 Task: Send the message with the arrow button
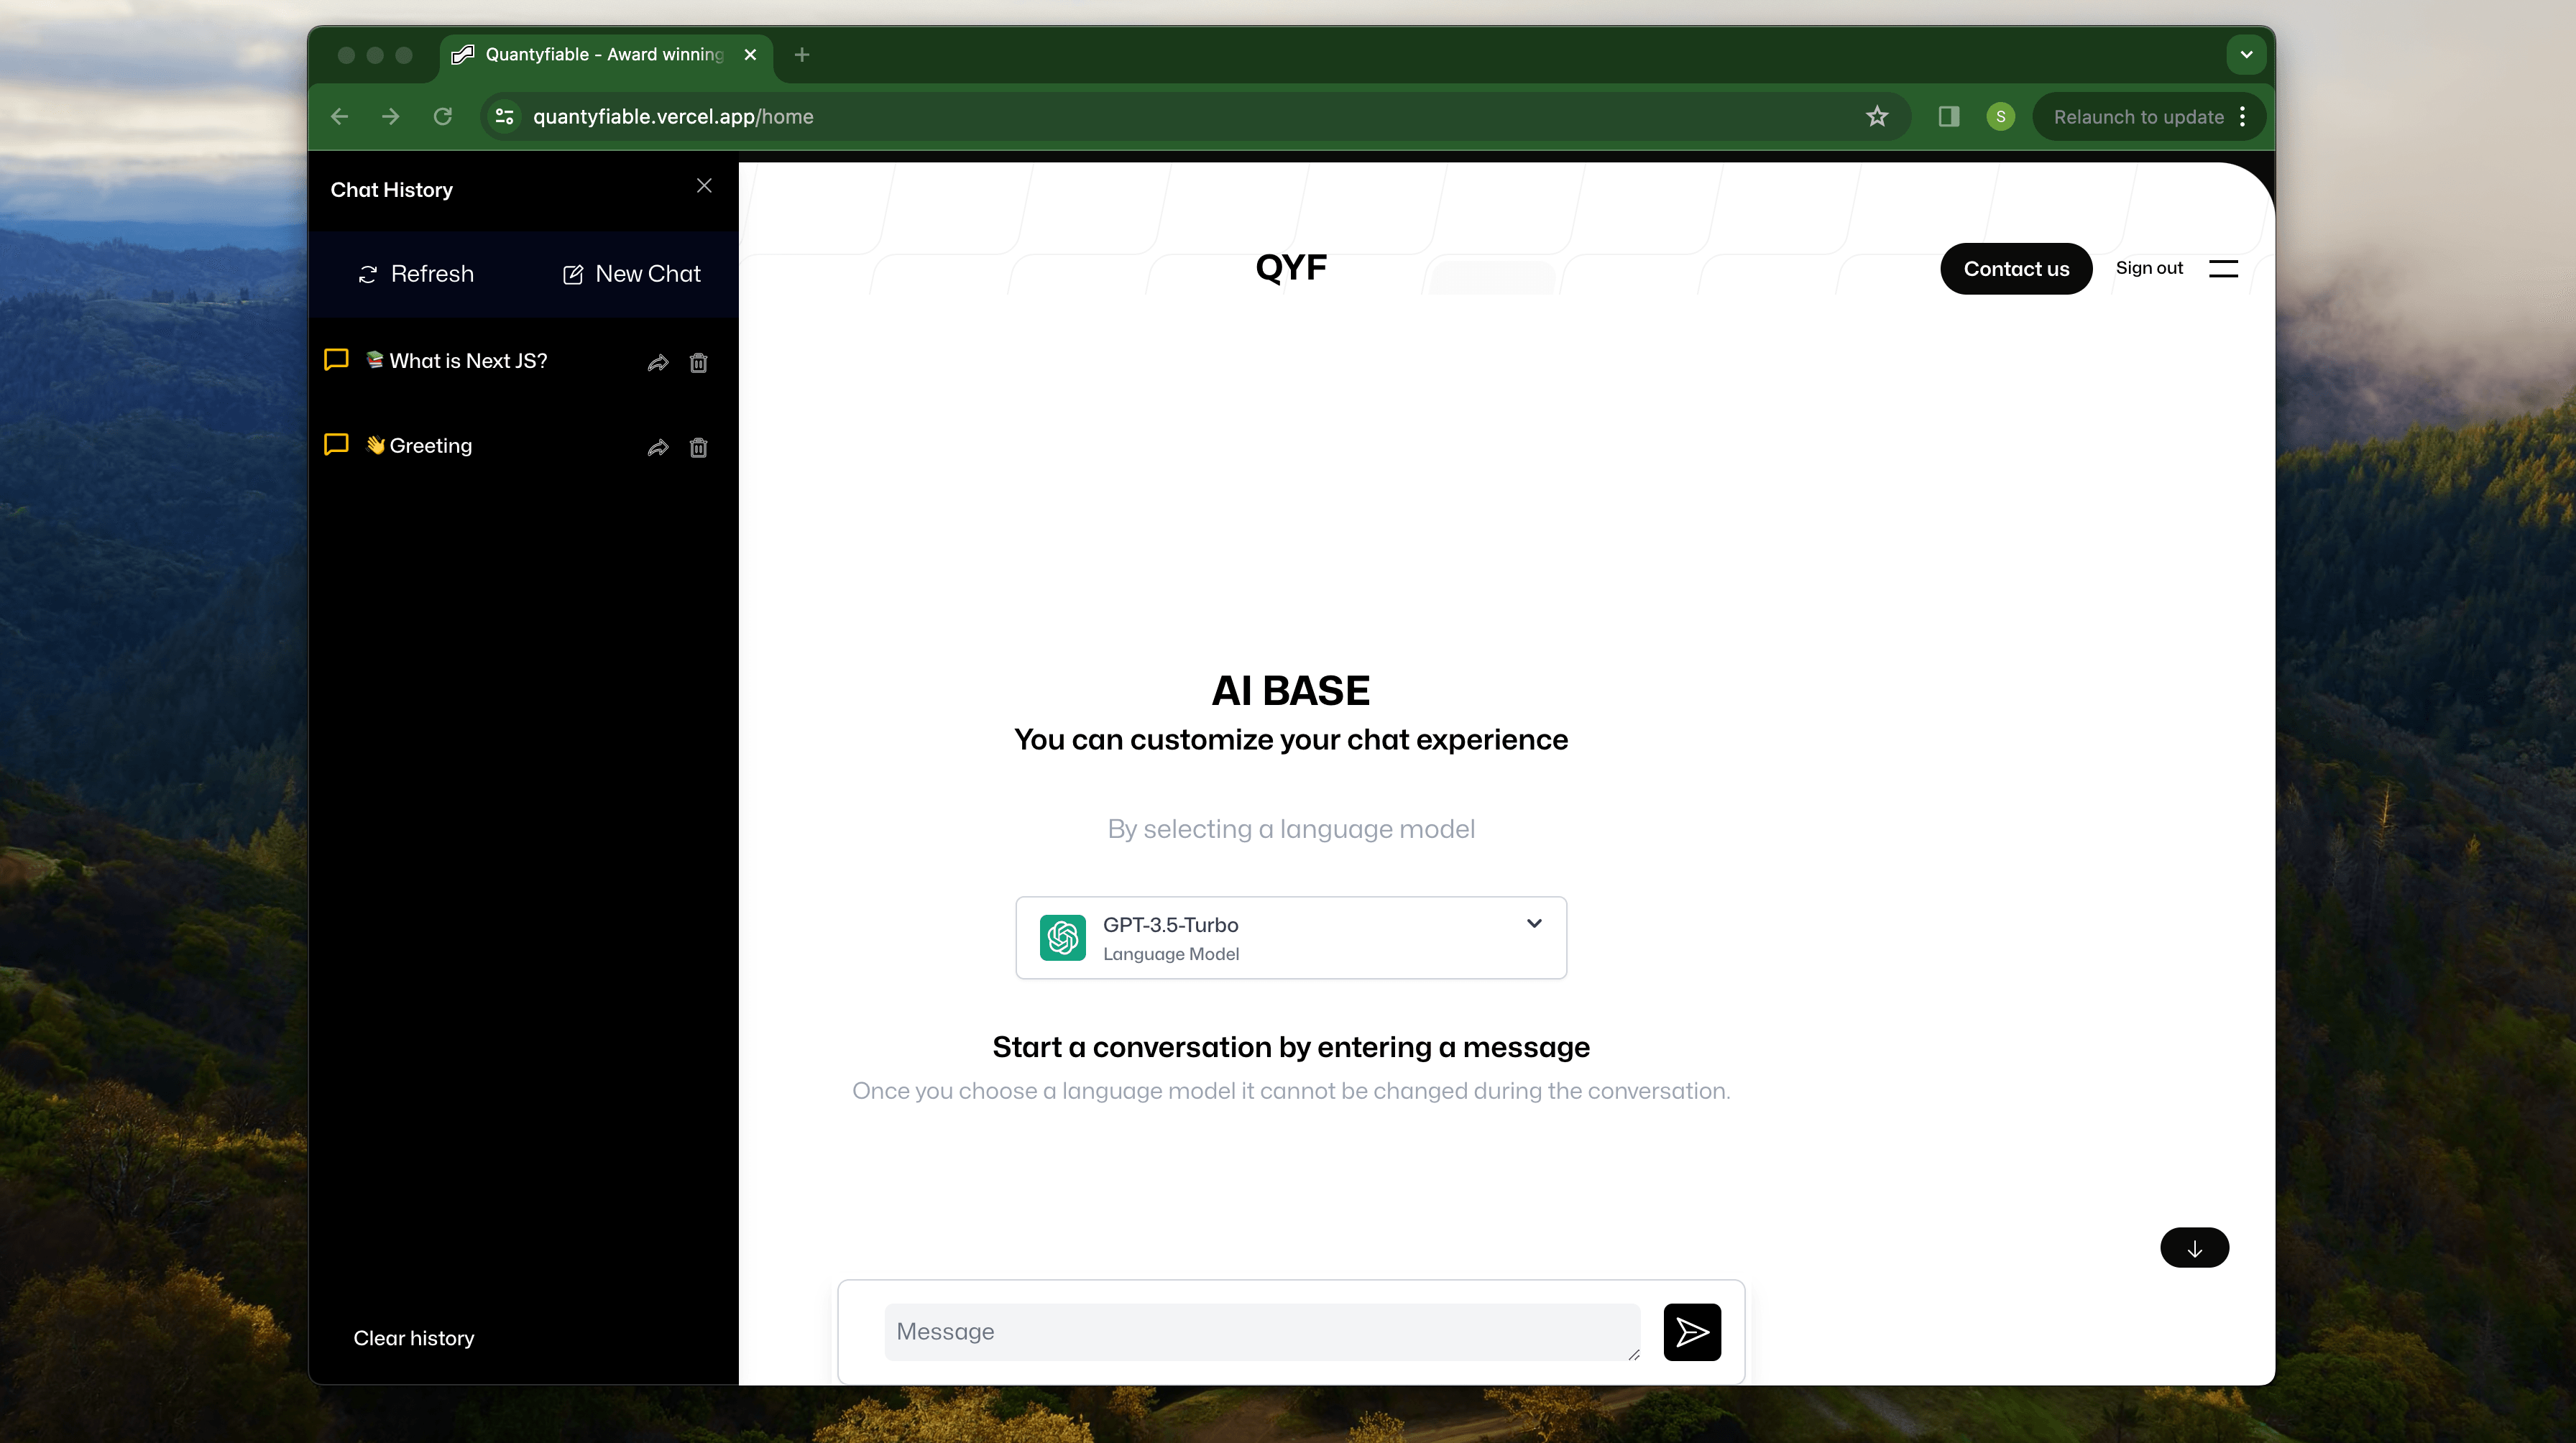click(x=1692, y=1332)
